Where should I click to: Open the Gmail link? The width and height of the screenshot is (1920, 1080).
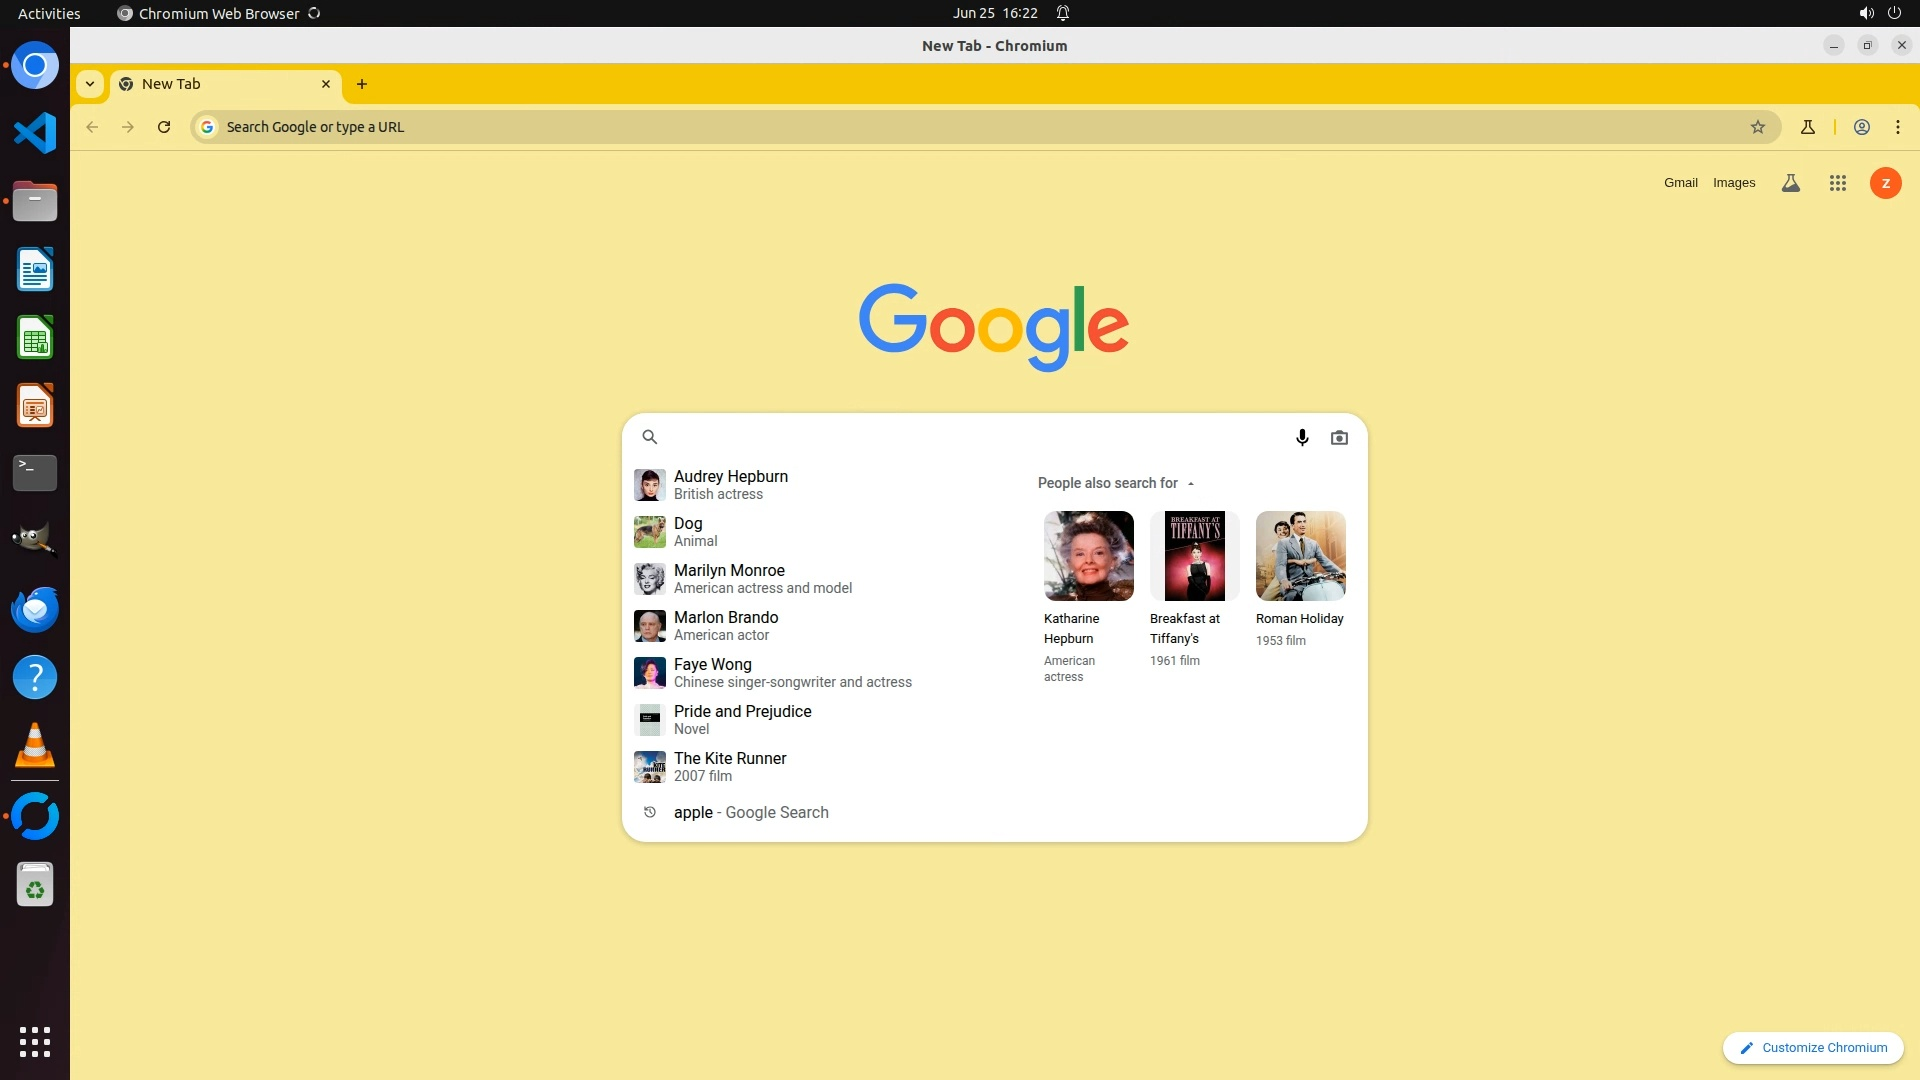pyautogui.click(x=1680, y=183)
